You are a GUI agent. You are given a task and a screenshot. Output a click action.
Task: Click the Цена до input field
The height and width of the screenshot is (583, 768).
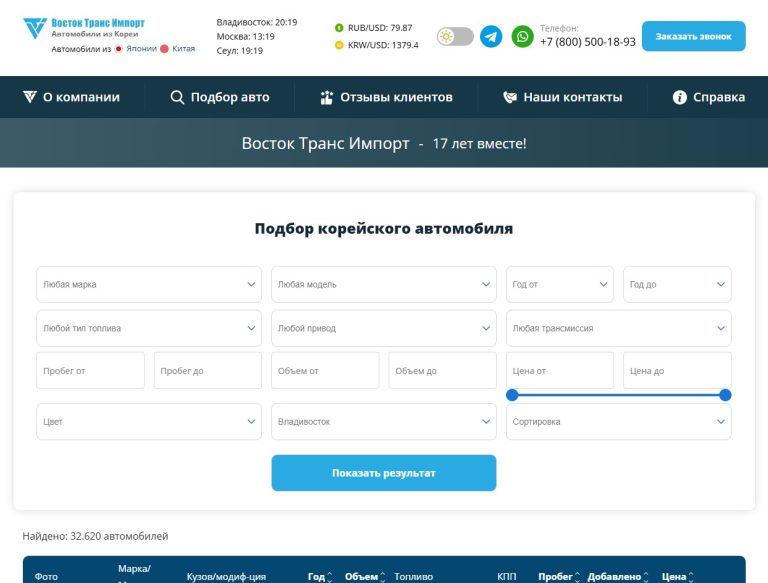point(677,370)
